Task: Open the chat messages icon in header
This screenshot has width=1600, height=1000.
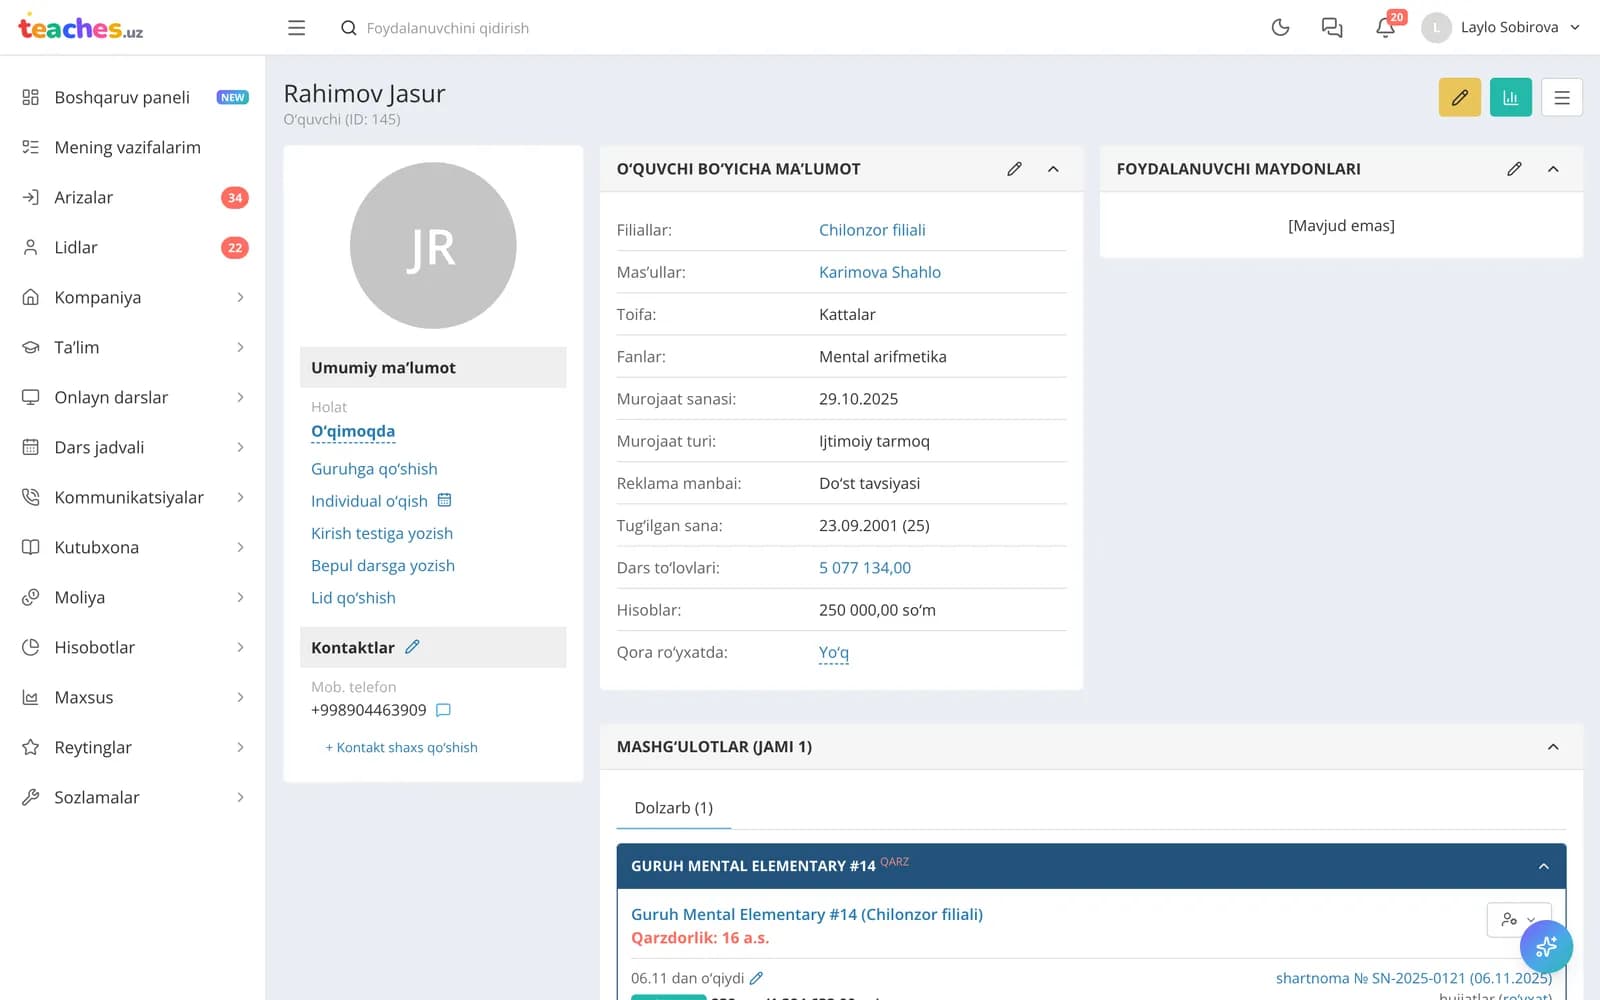Action: click(x=1332, y=28)
